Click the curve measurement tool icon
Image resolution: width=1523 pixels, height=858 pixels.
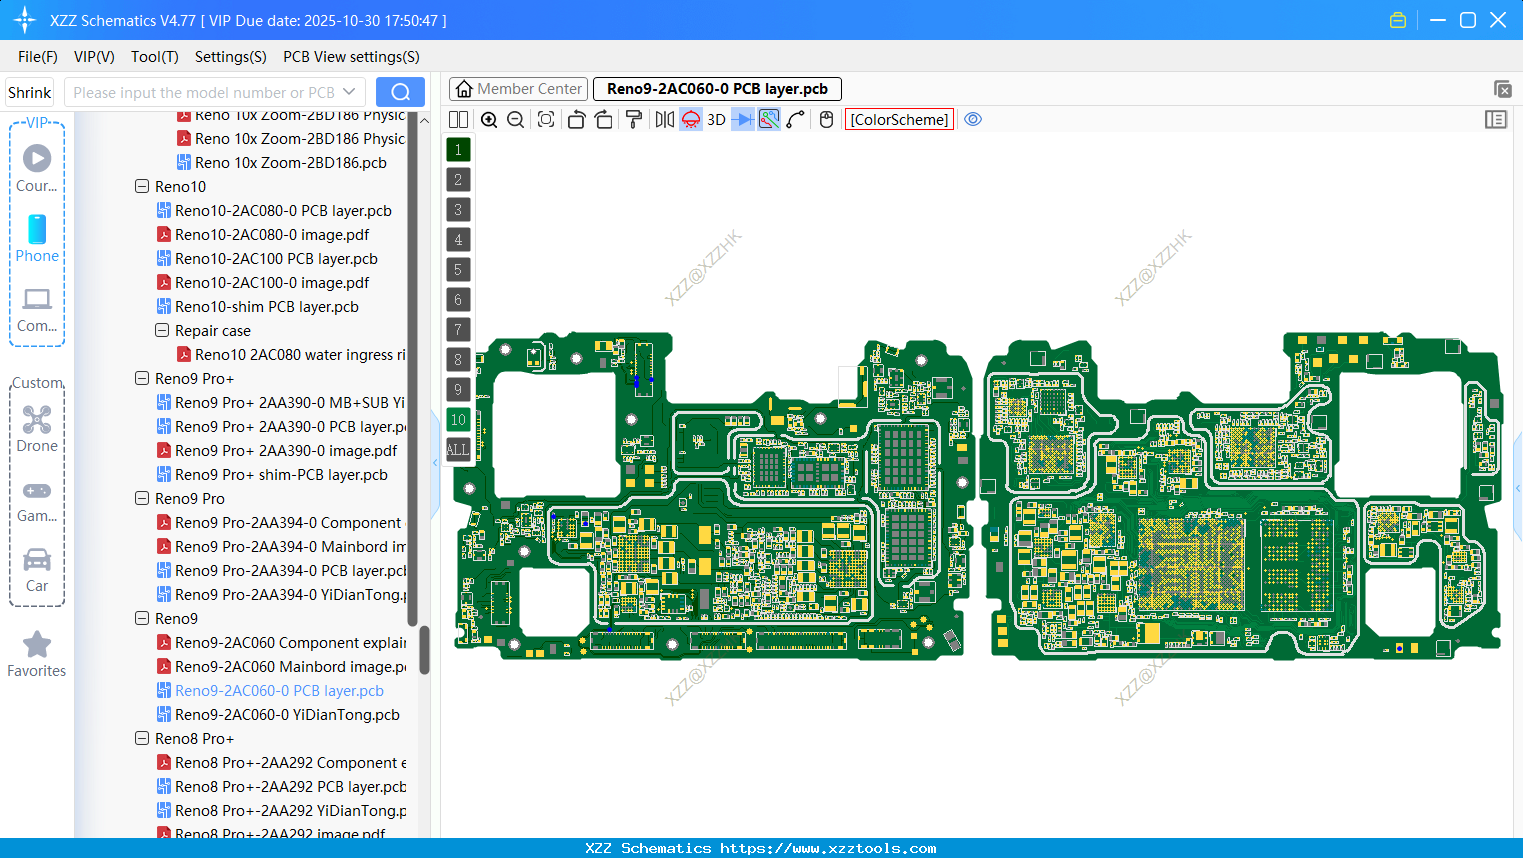(797, 119)
